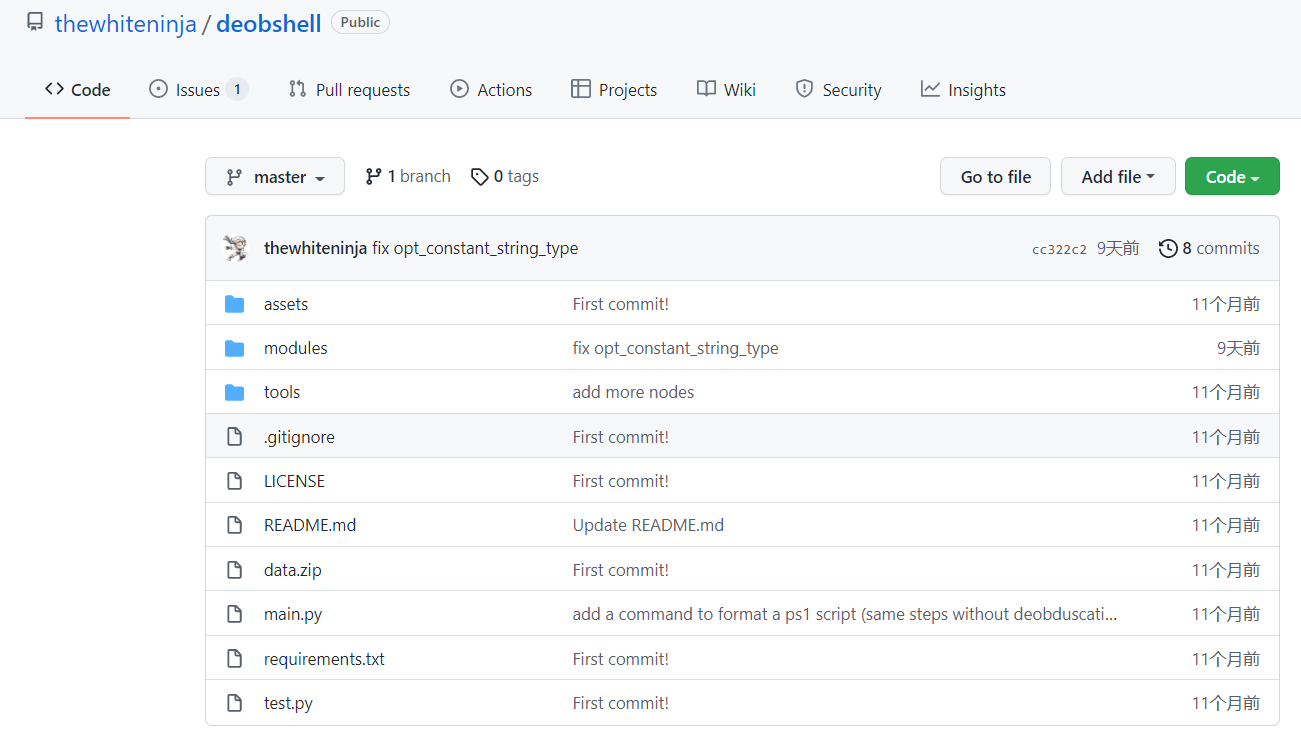
Task: Open the Projects tab
Action: coord(614,90)
